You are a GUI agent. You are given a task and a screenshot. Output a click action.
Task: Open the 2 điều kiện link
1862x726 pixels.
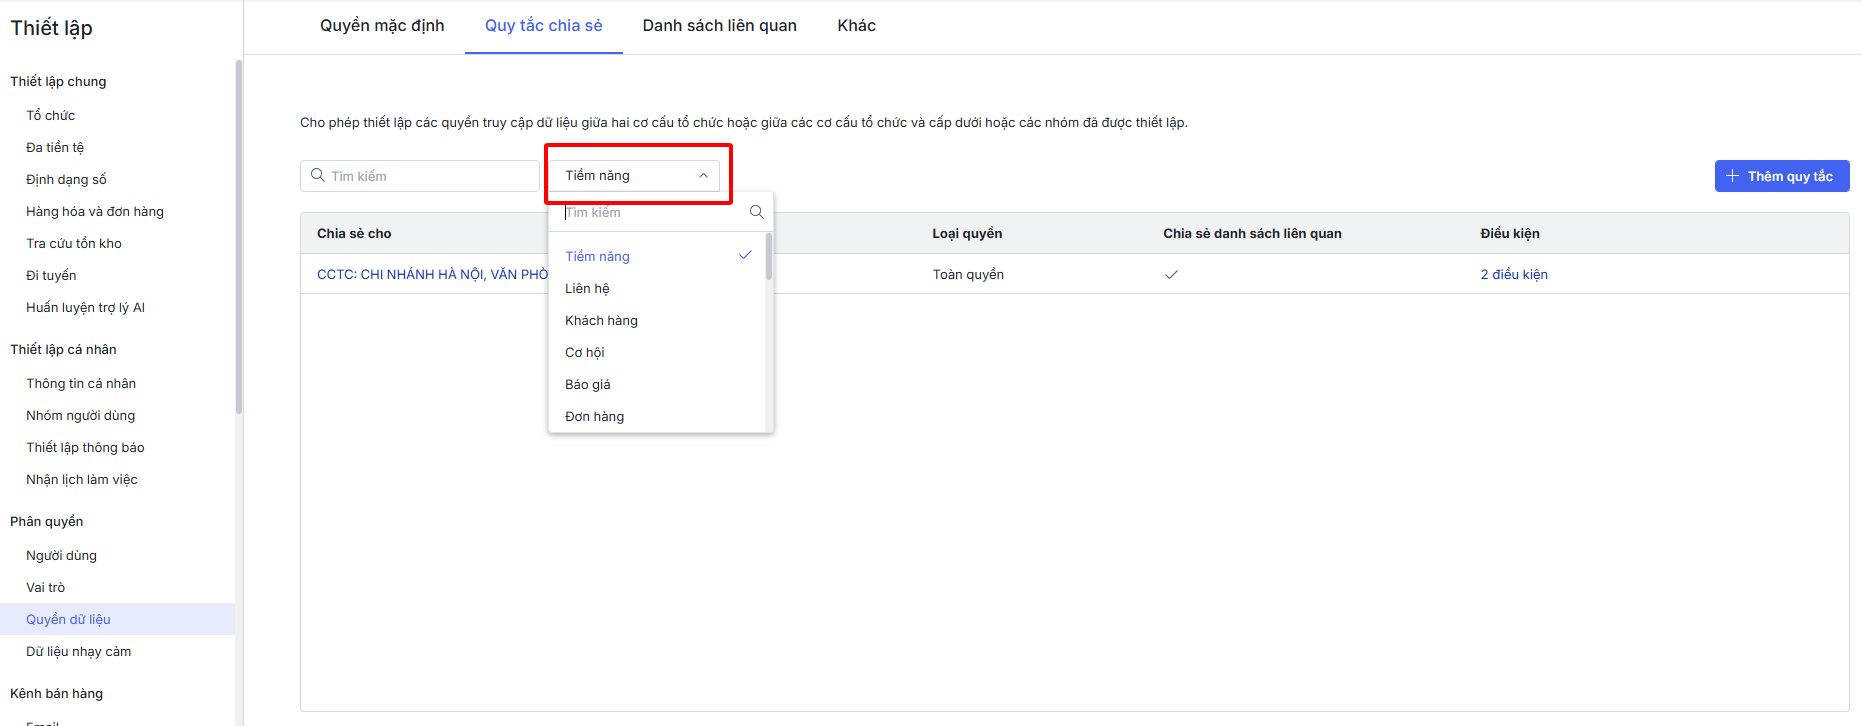(1513, 274)
